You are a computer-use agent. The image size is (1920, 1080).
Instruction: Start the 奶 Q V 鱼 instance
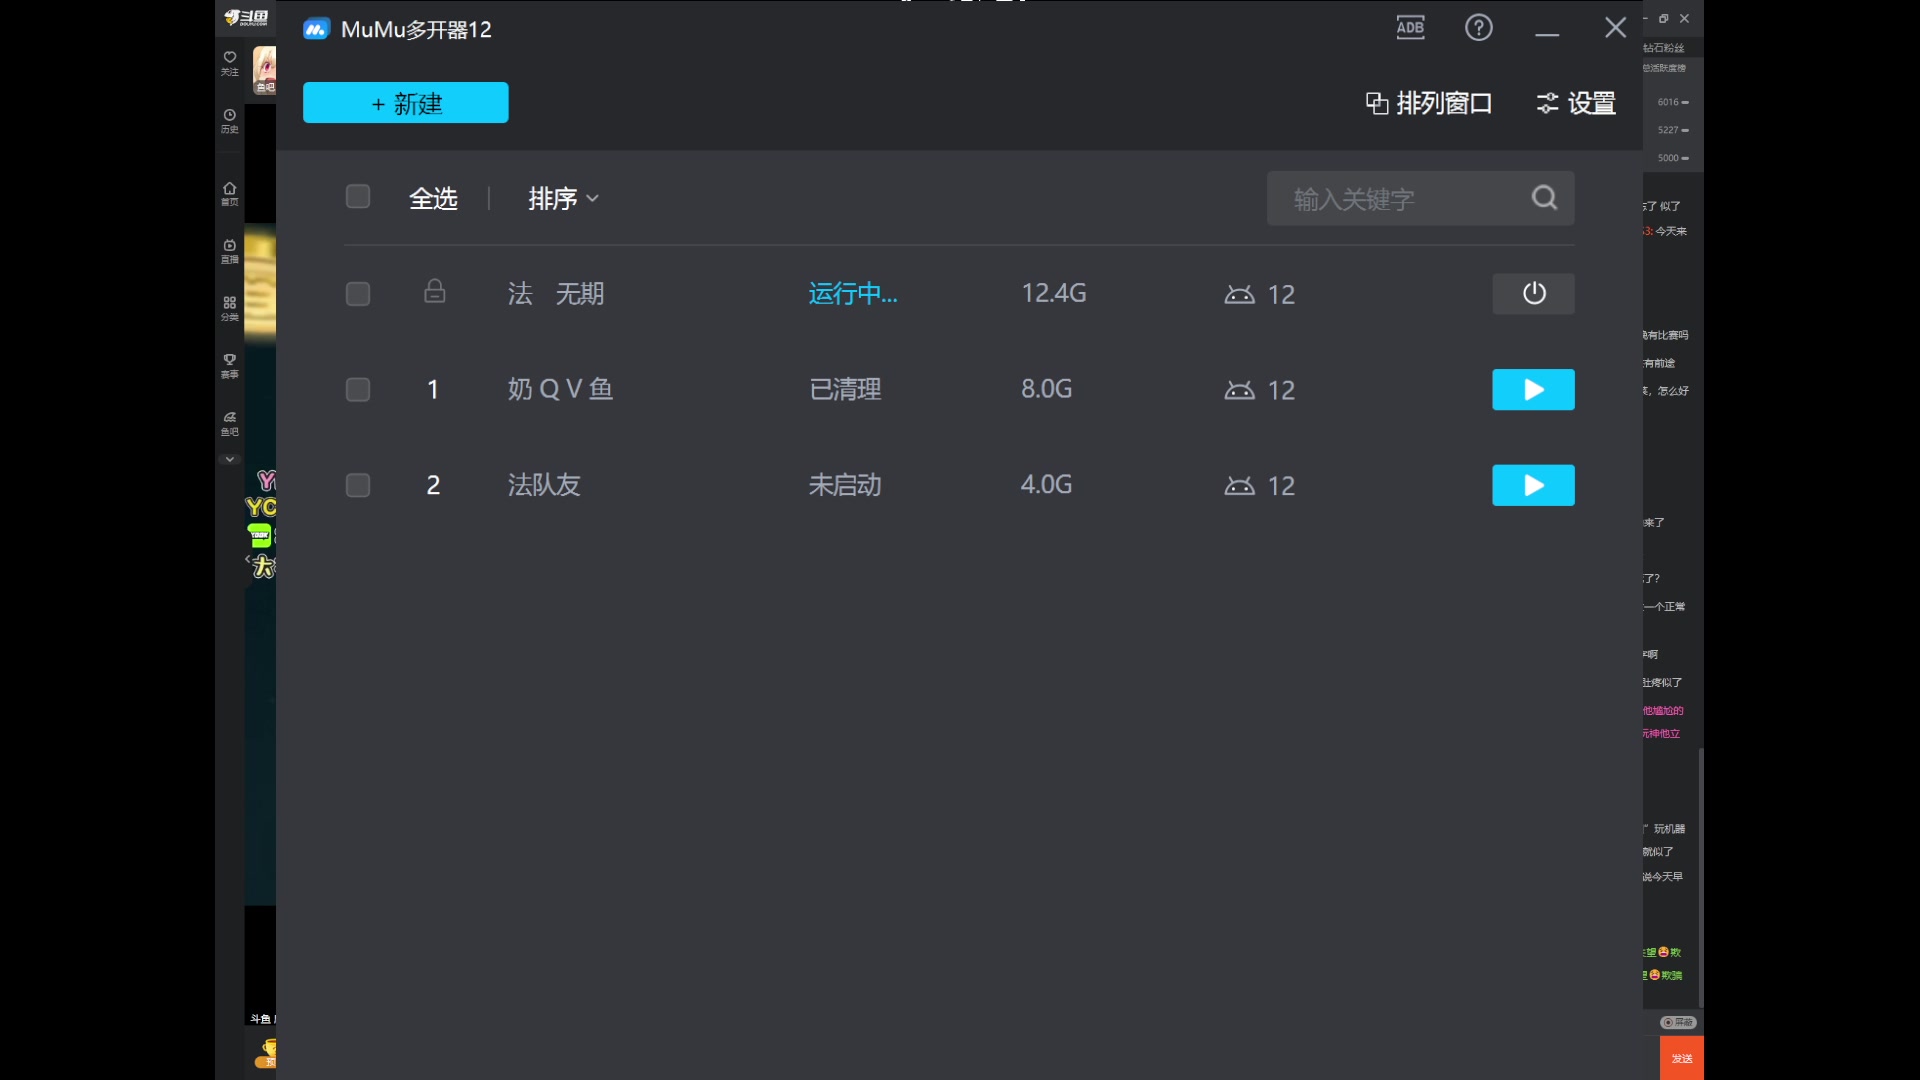tap(1533, 389)
